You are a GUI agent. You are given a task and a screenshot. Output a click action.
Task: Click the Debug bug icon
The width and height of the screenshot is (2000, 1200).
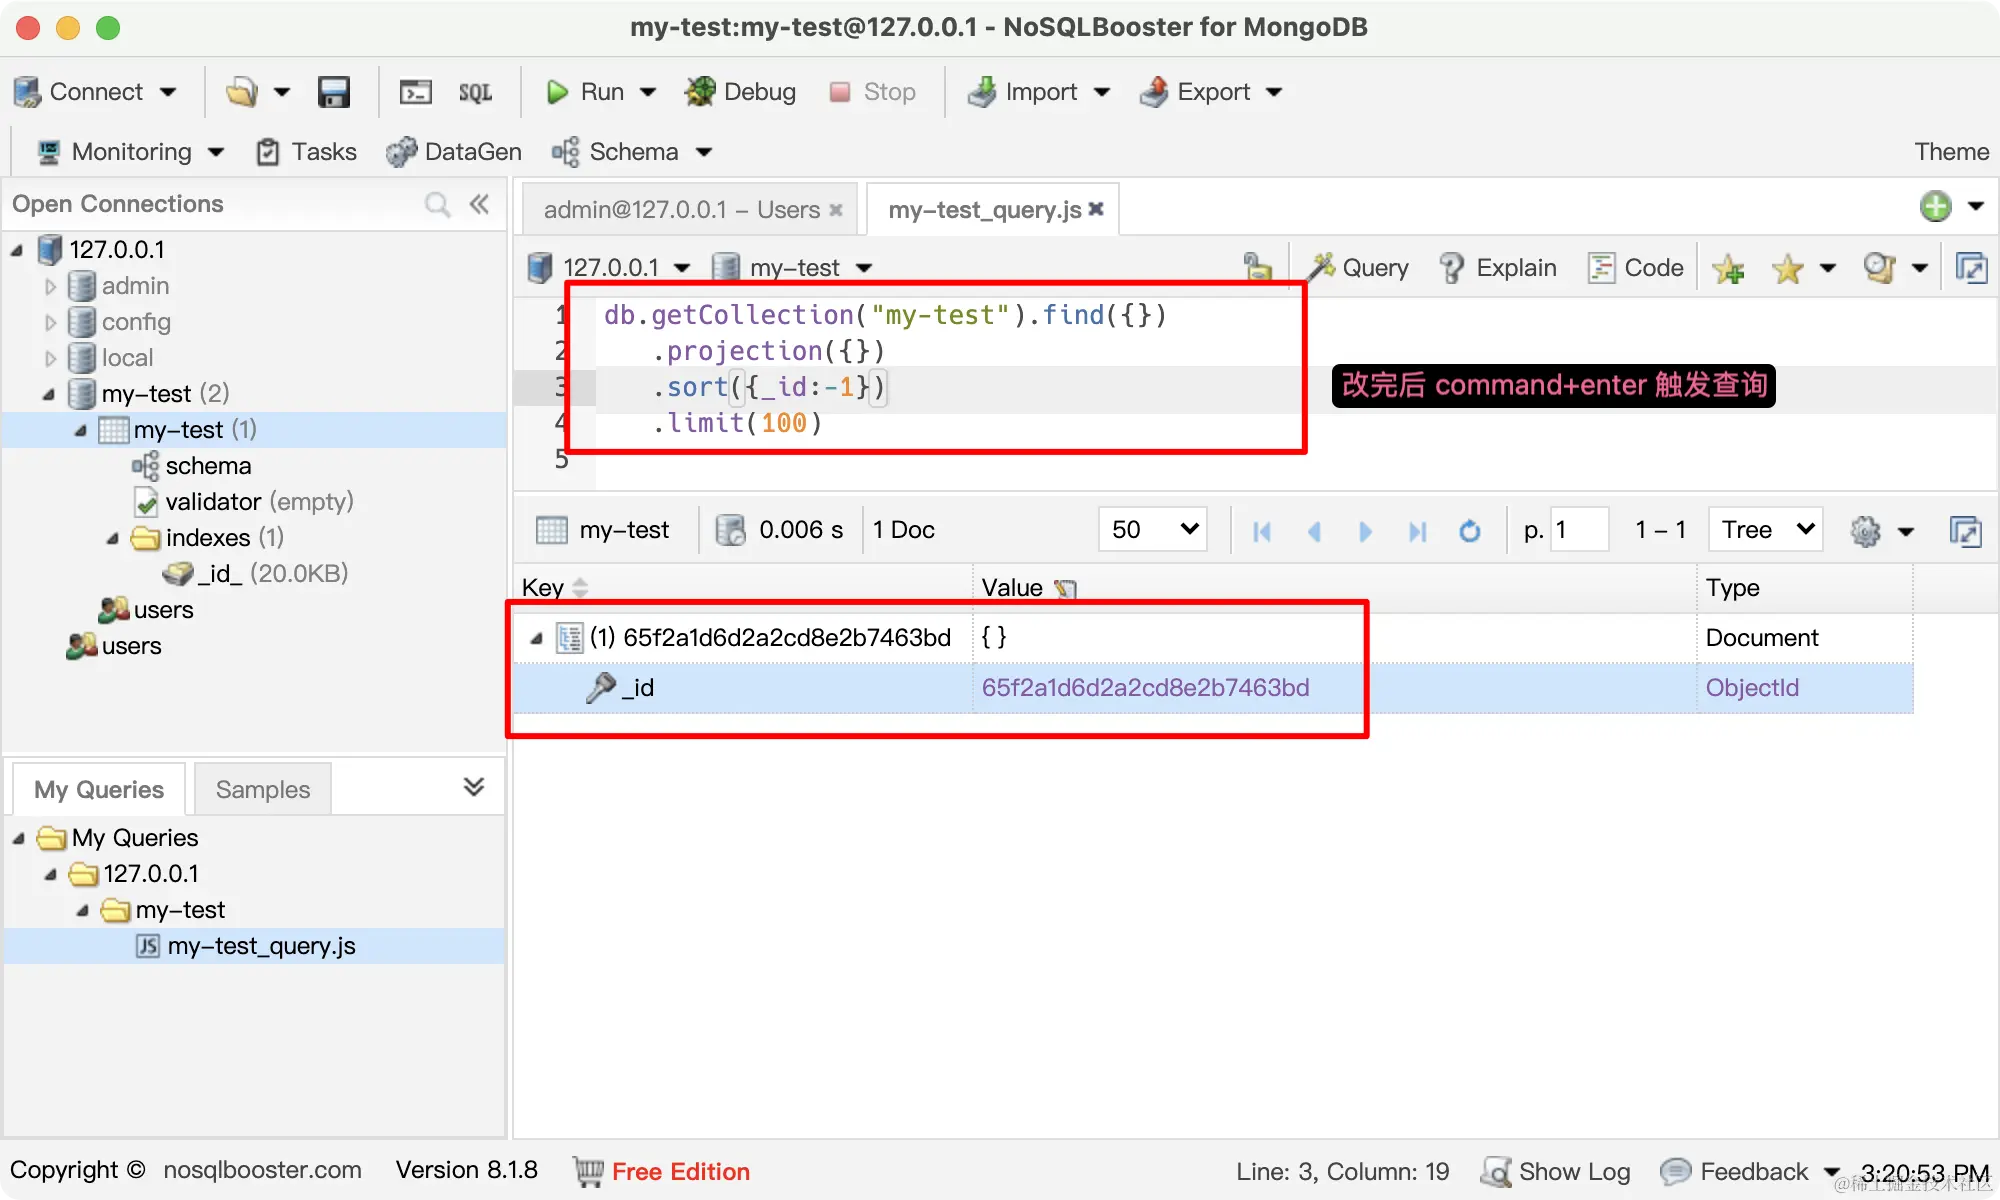click(700, 92)
